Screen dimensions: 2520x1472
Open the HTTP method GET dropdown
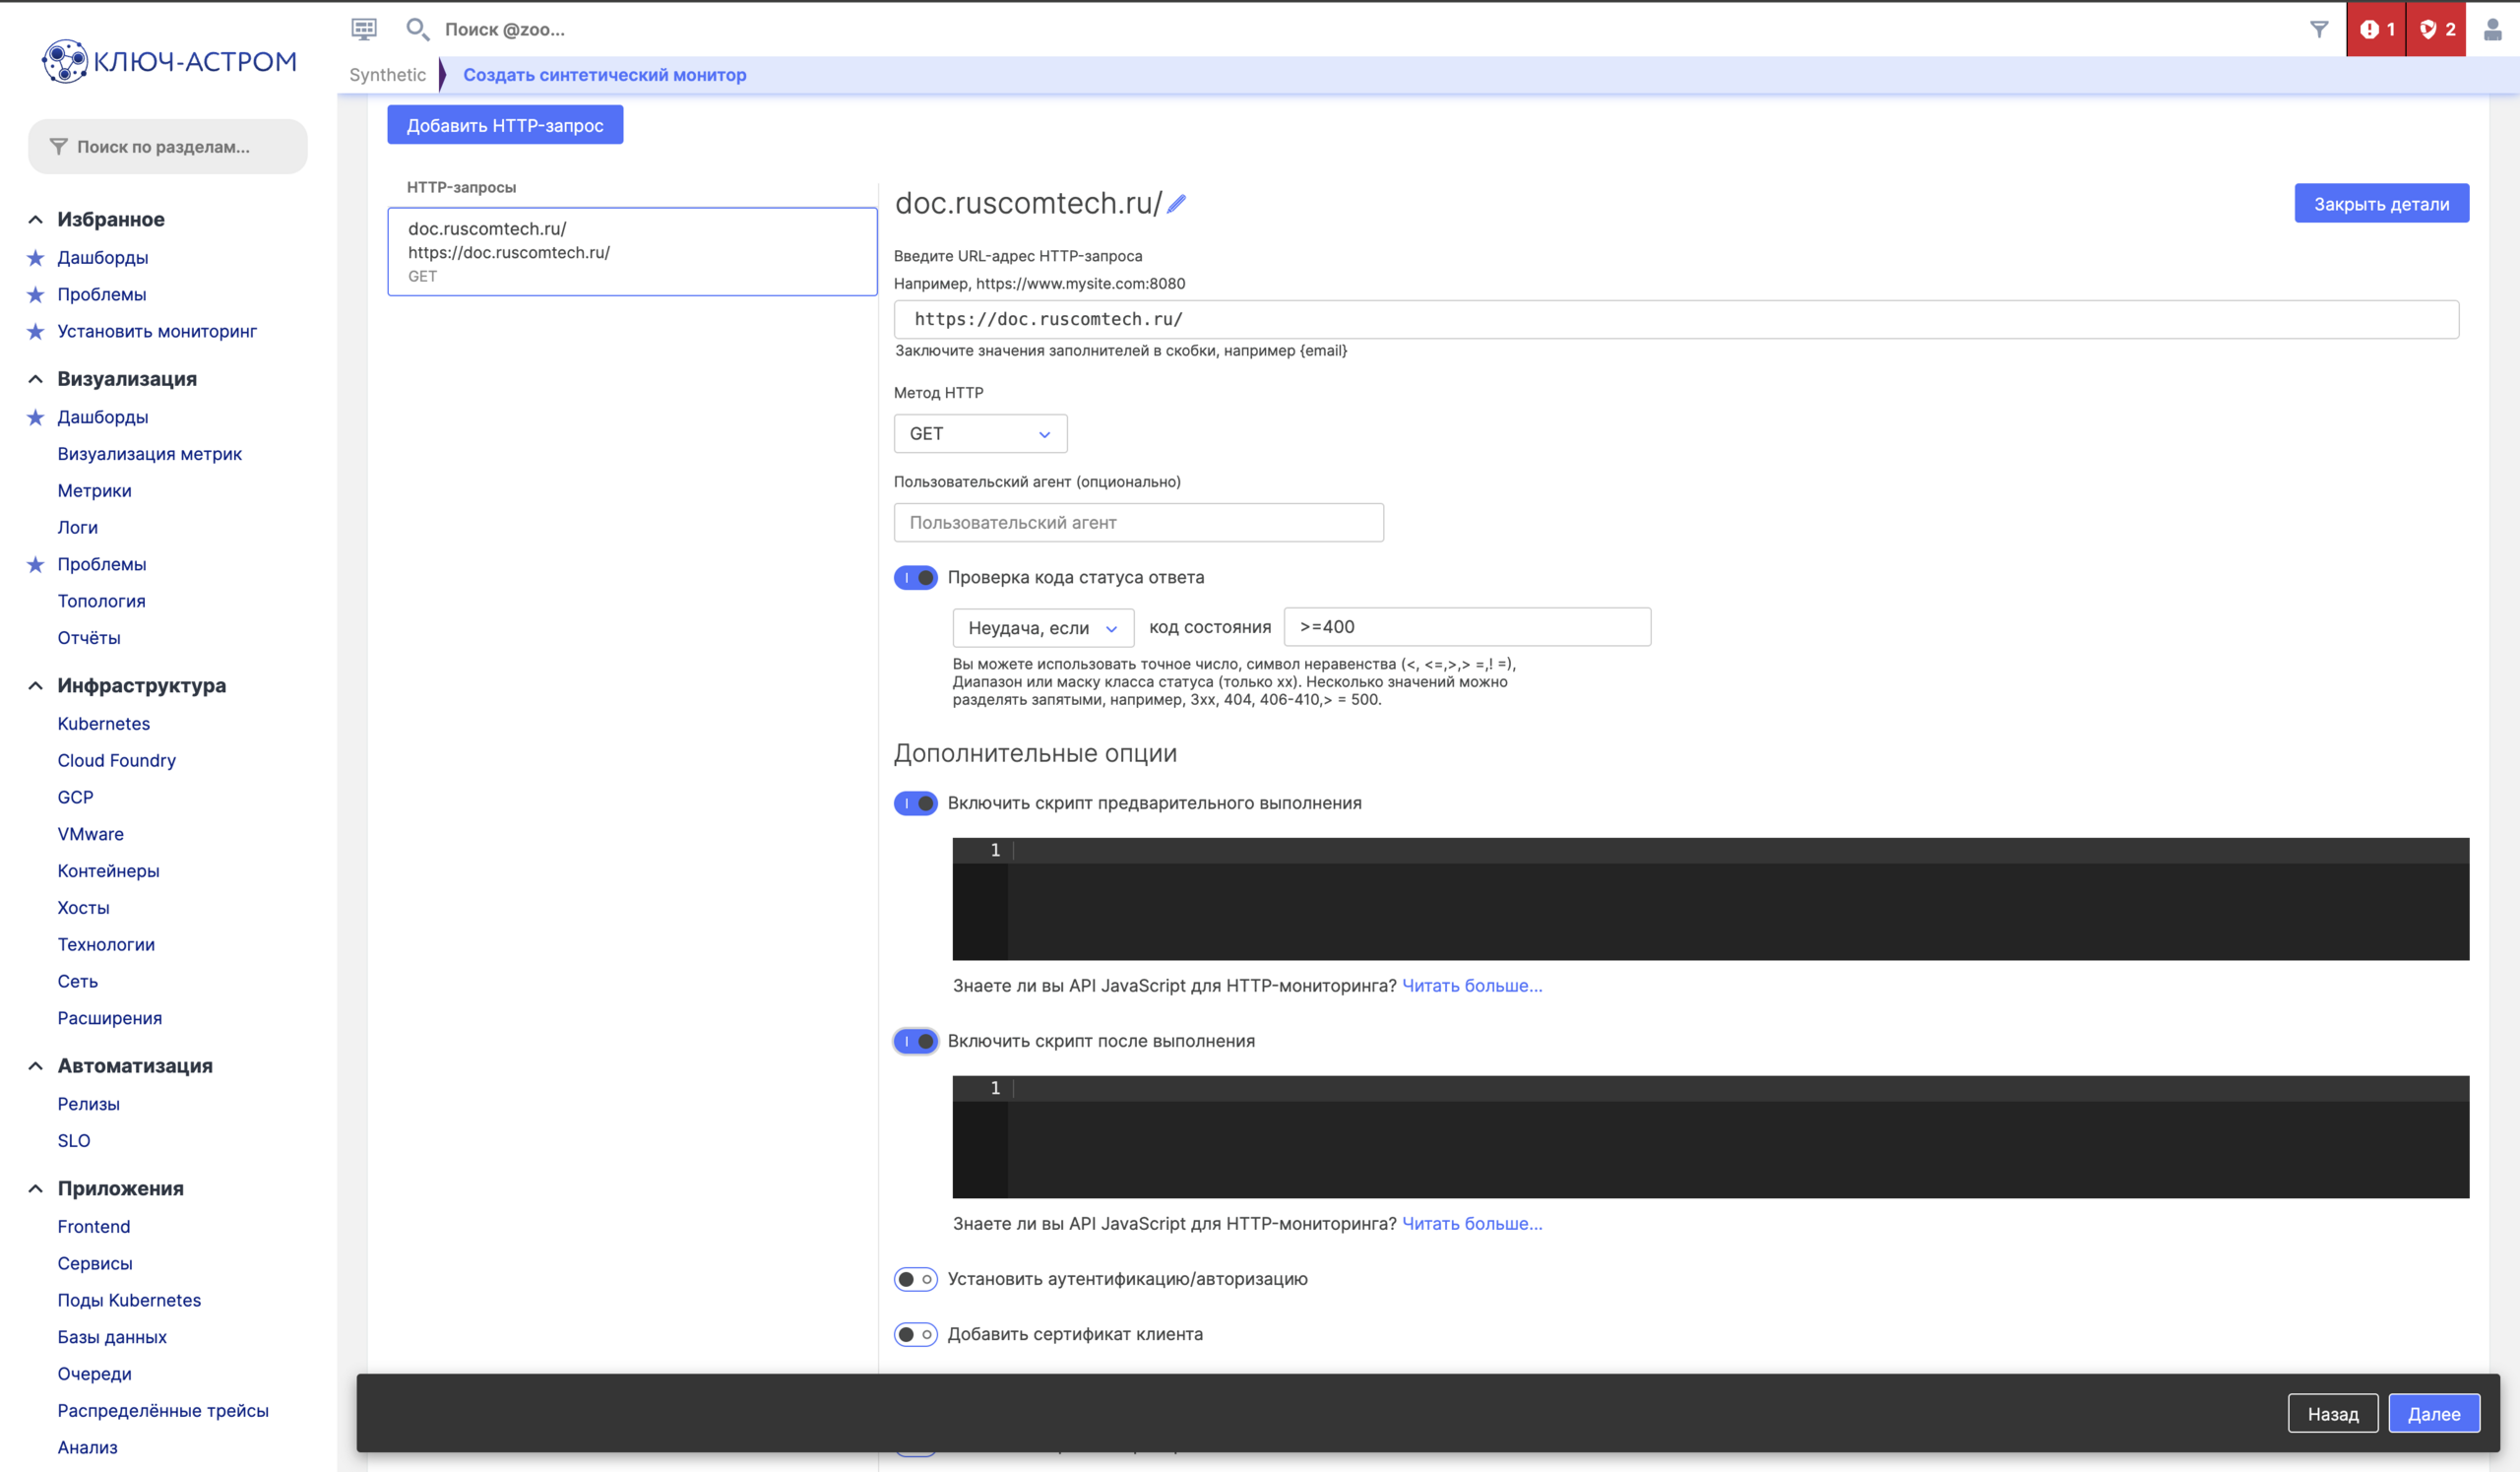980,433
